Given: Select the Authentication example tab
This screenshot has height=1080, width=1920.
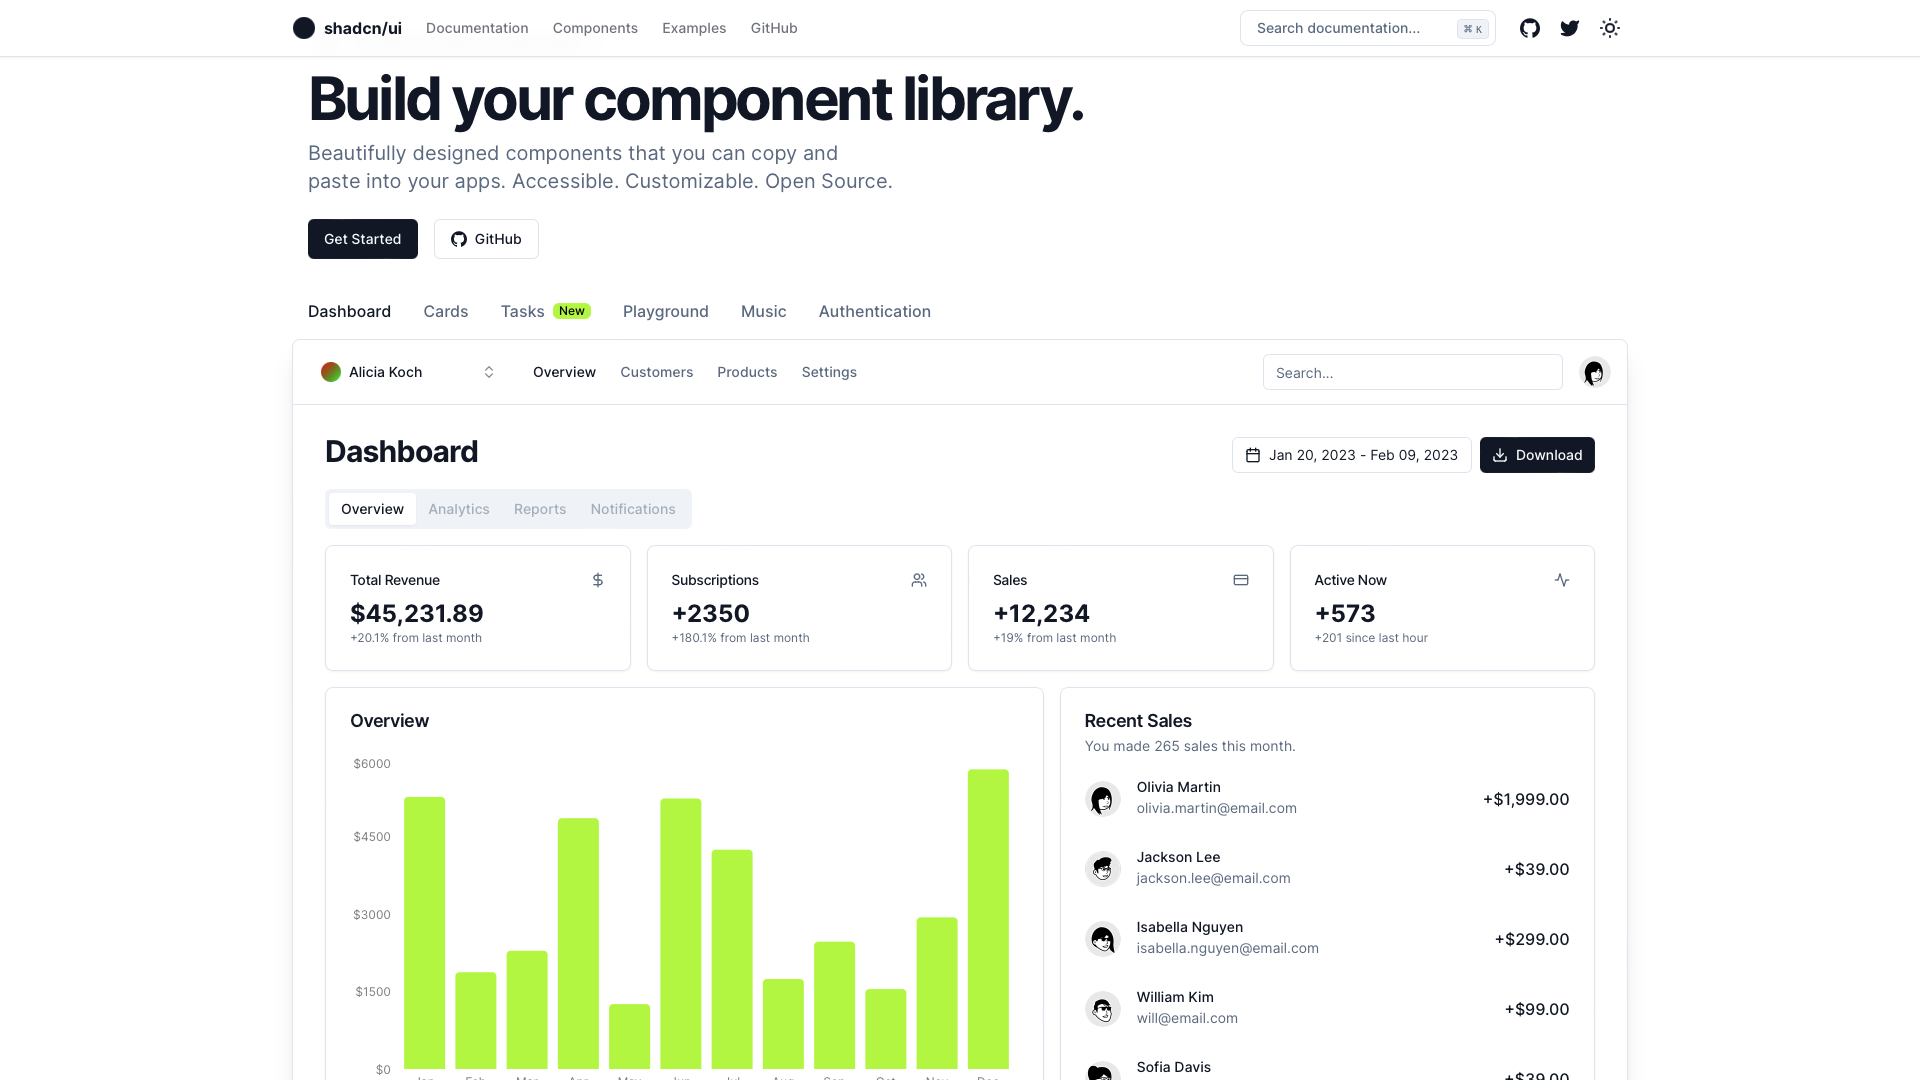Looking at the screenshot, I should pos(875,311).
